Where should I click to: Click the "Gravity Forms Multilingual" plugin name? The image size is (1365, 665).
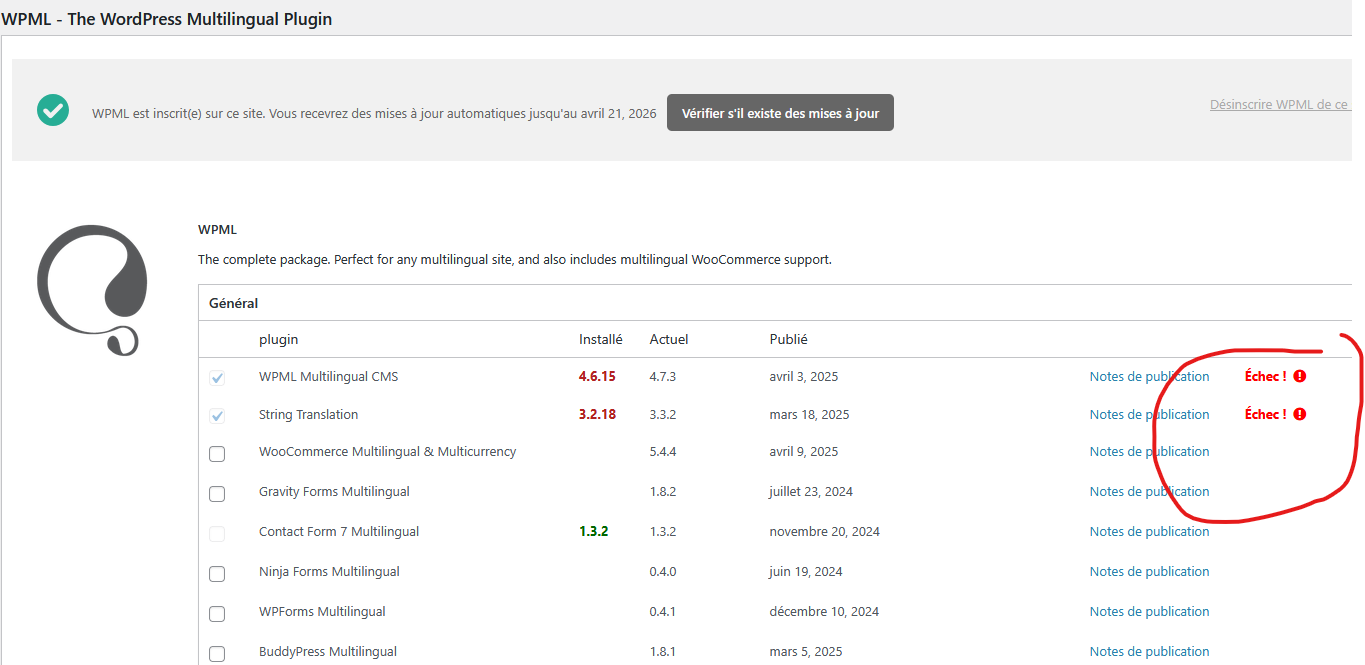334,492
